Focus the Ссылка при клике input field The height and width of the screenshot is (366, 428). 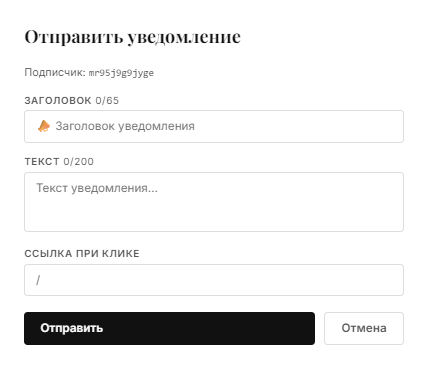(214, 280)
